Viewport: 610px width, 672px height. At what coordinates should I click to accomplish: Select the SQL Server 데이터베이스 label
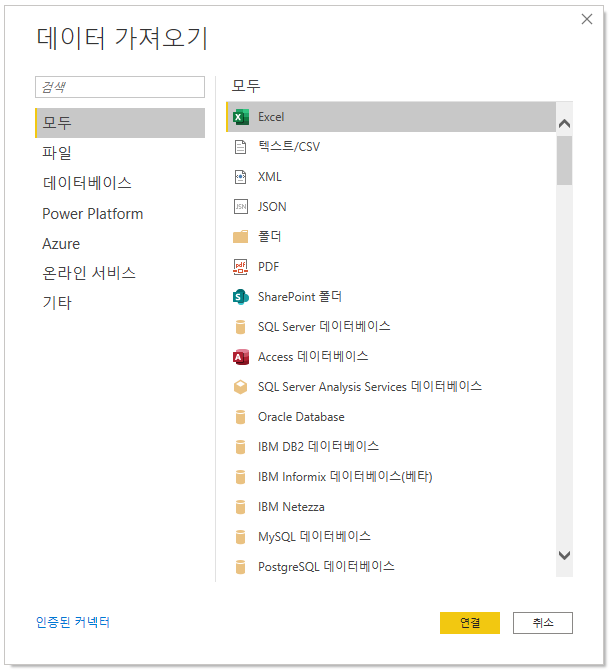[x=324, y=327]
